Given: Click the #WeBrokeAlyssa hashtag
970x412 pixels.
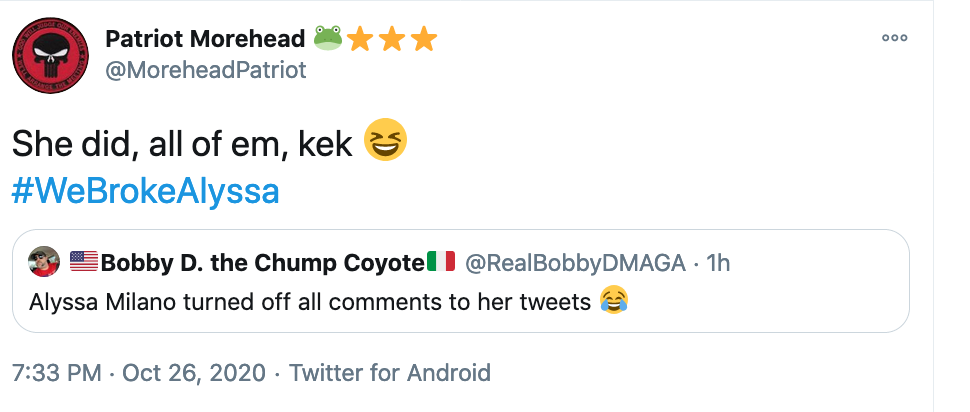Looking at the screenshot, I should click(x=146, y=192).
